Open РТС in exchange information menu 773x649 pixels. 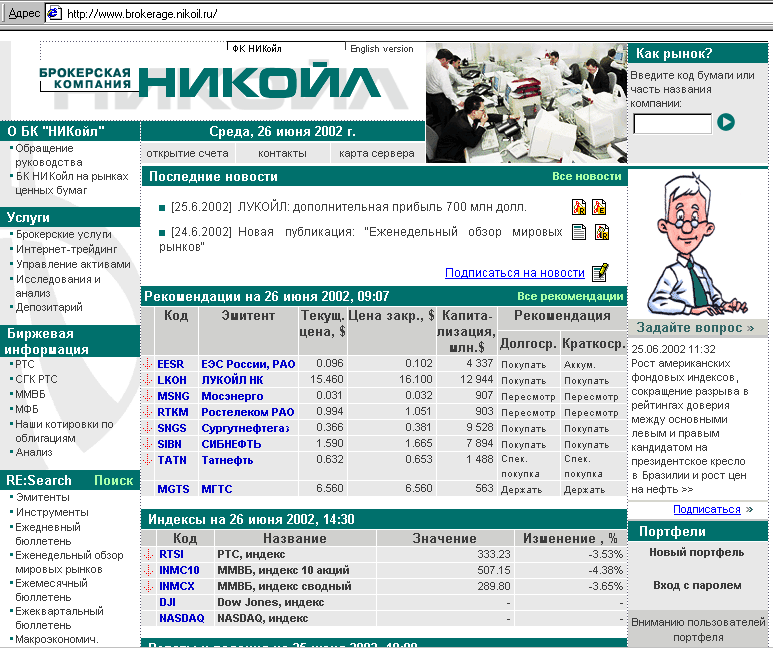click(25, 364)
